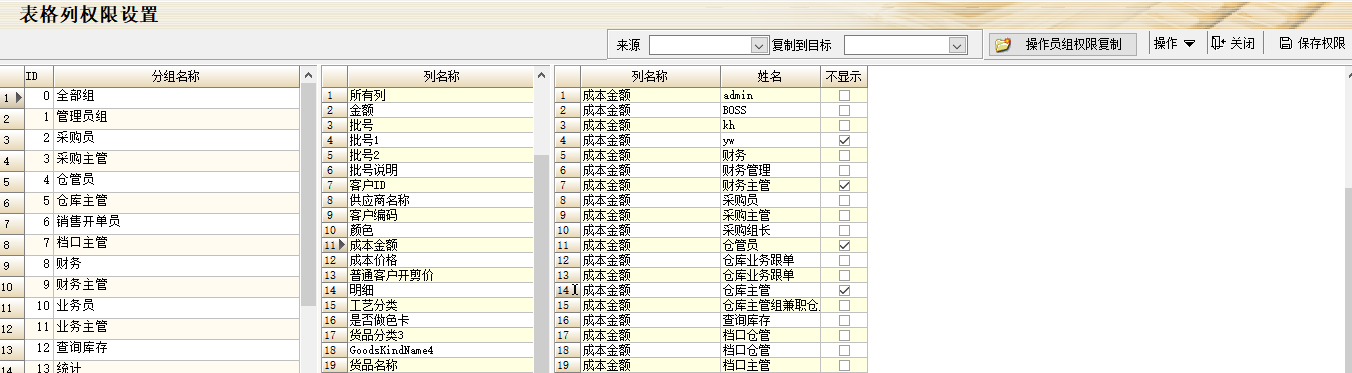
Task: Select 全部组 in the group list
Action: tap(176, 96)
